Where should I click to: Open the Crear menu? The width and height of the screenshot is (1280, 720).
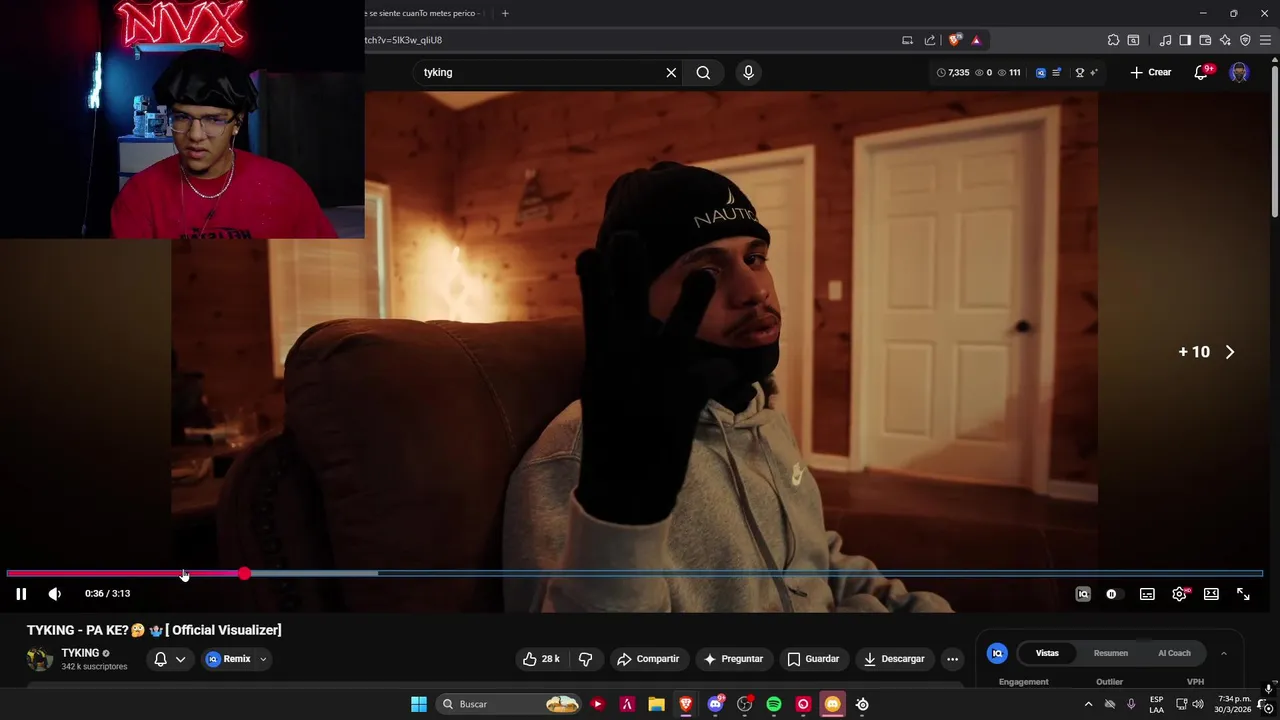[x=1151, y=72]
